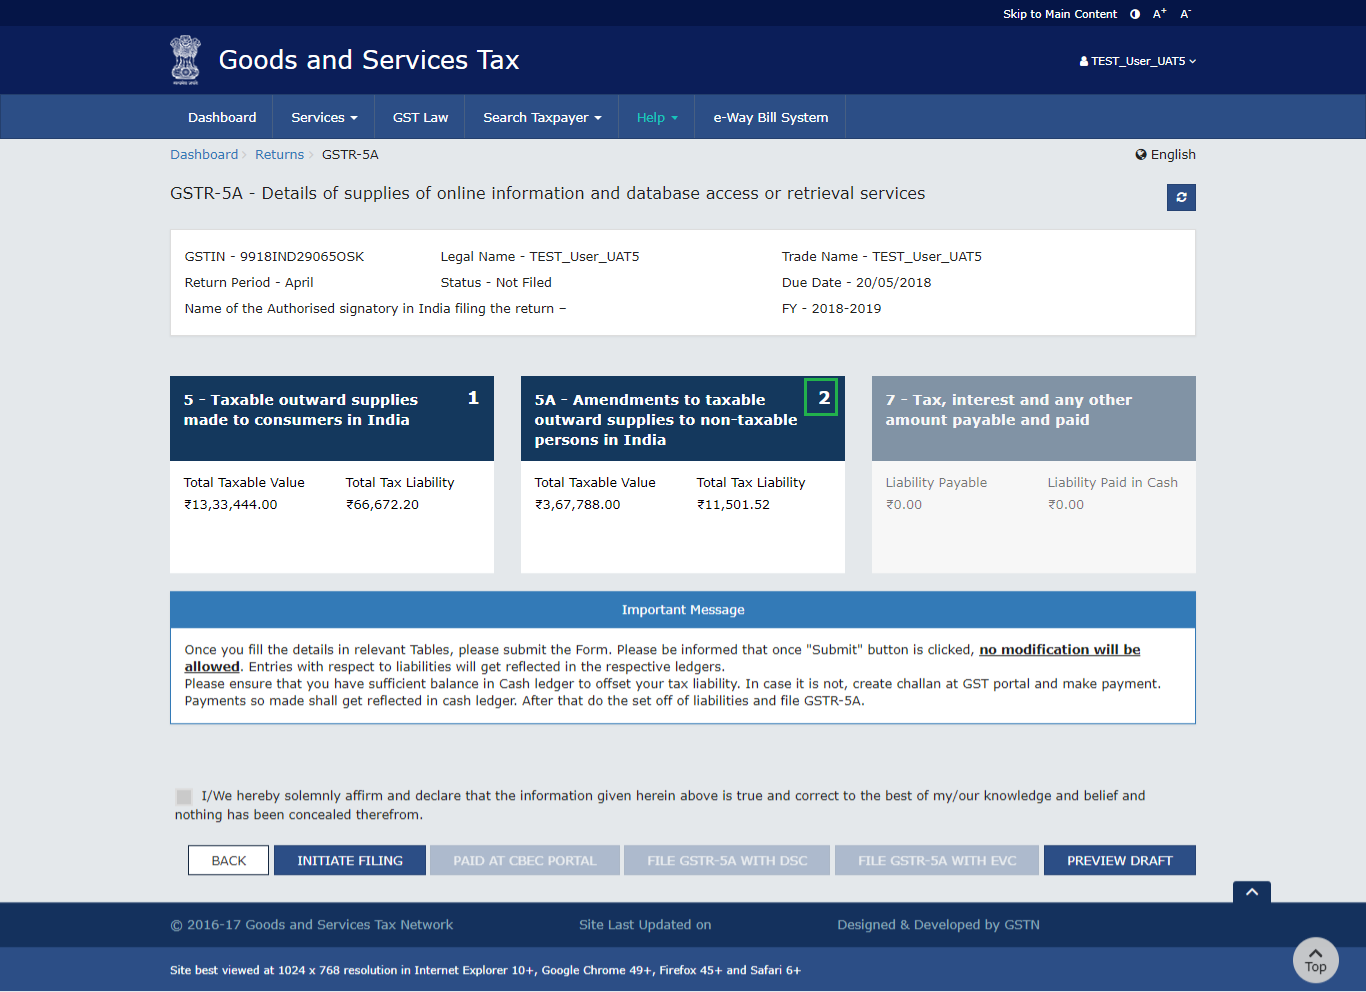The width and height of the screenshot is (1366, 992).
Task: Click the upward chevron footer toggle
Action: pyautogui.click(x=1251, y=892)
